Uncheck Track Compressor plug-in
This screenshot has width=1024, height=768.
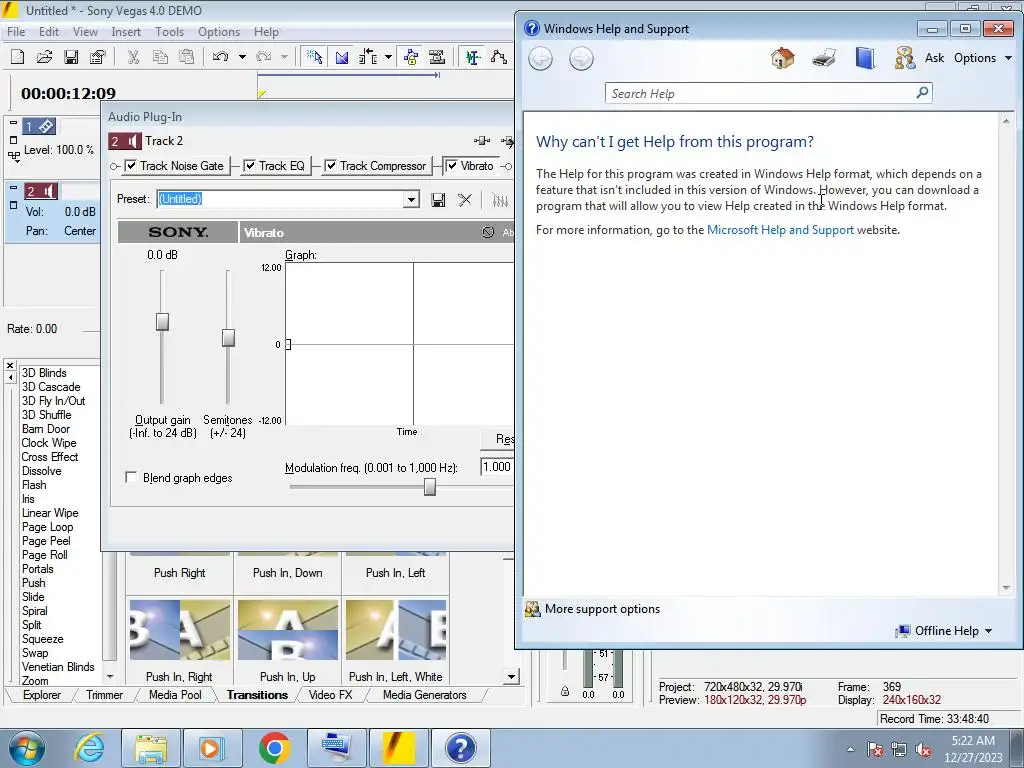click(331, 166)
